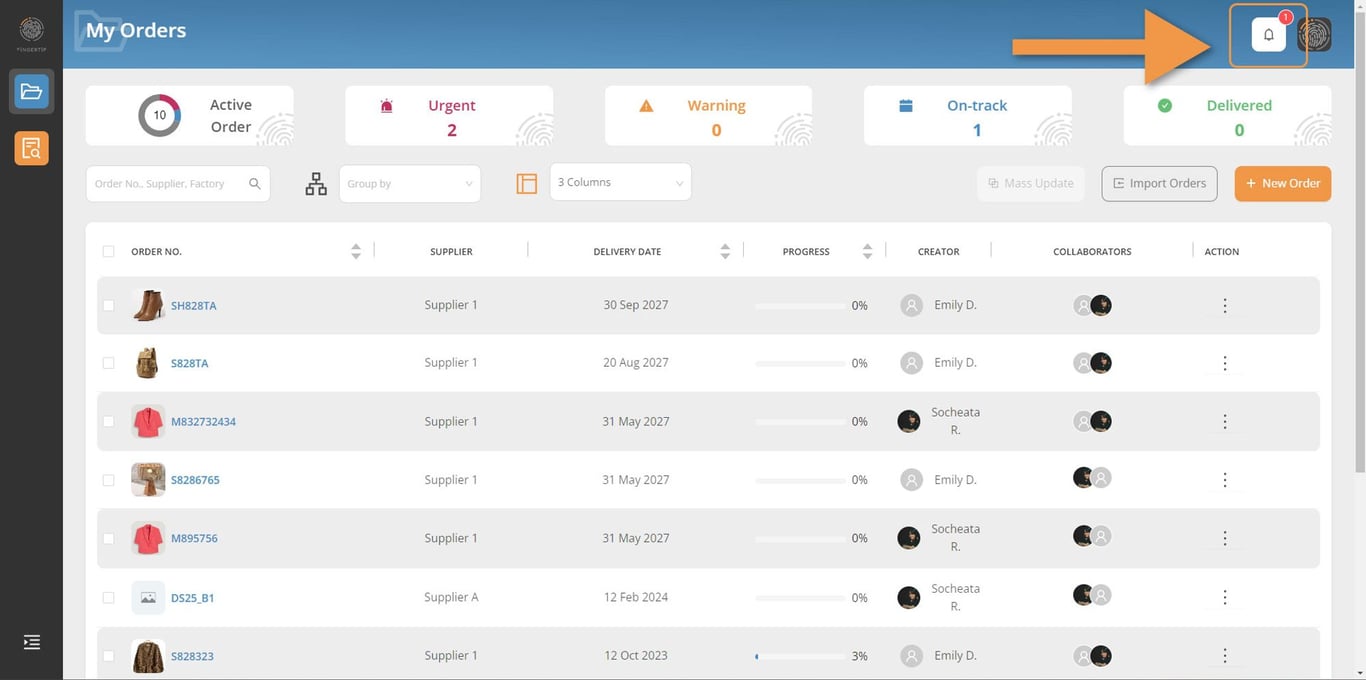Select the Active Order card

189,116
